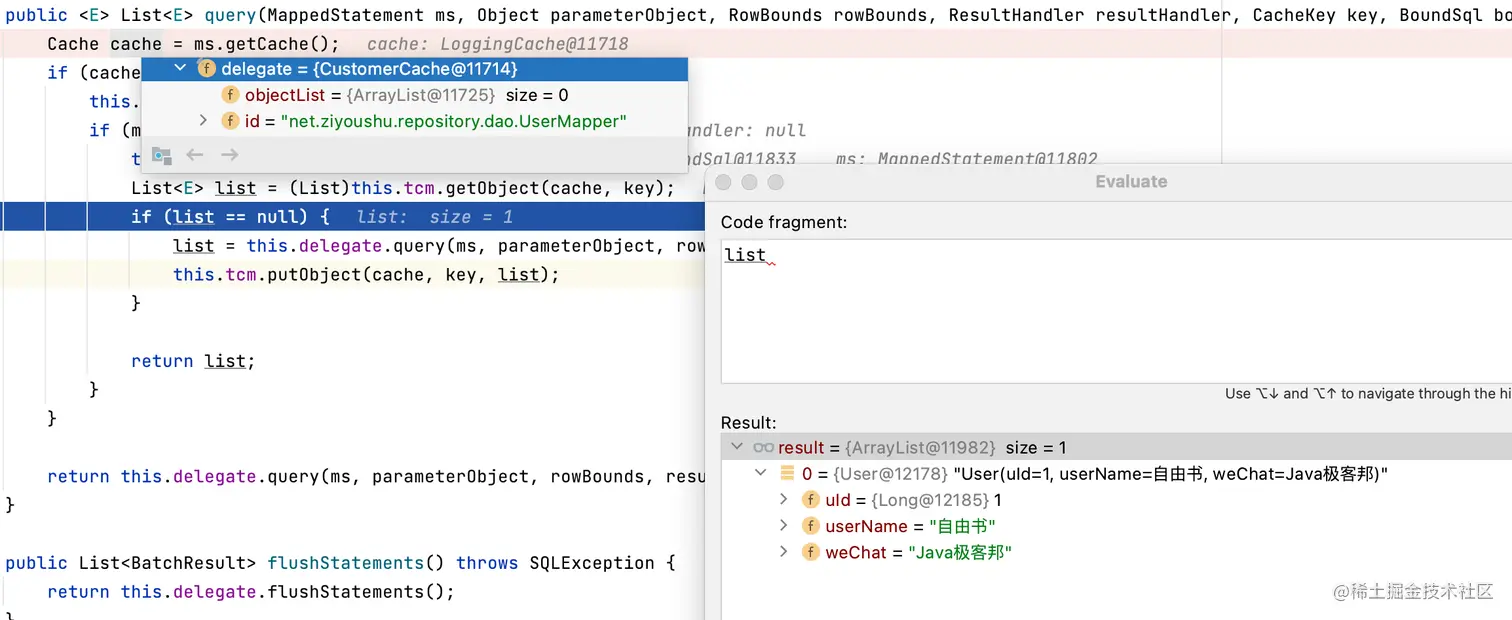Click the 'cache: LoggingCache@11718' inline hint
Image resolution: width=1512 pixels, height=620 pixels.
click(x=498, y=44)
